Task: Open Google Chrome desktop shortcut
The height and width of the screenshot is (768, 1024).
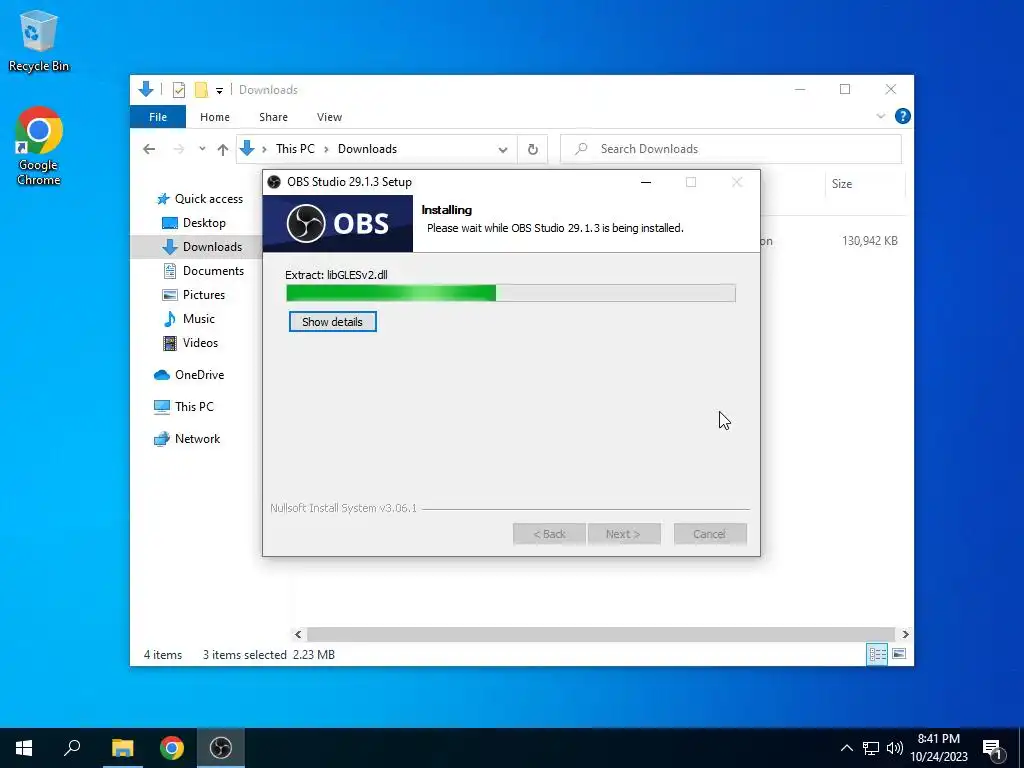Action: click(39, 146)
